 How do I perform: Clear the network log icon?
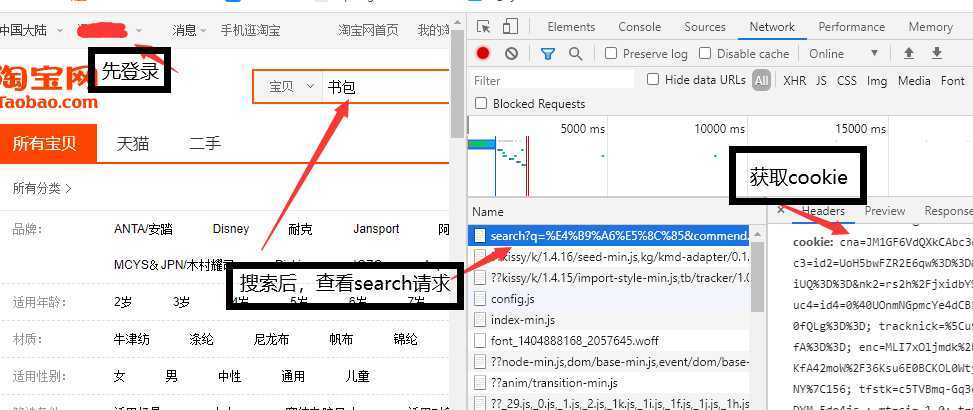(x=511, y=53)
